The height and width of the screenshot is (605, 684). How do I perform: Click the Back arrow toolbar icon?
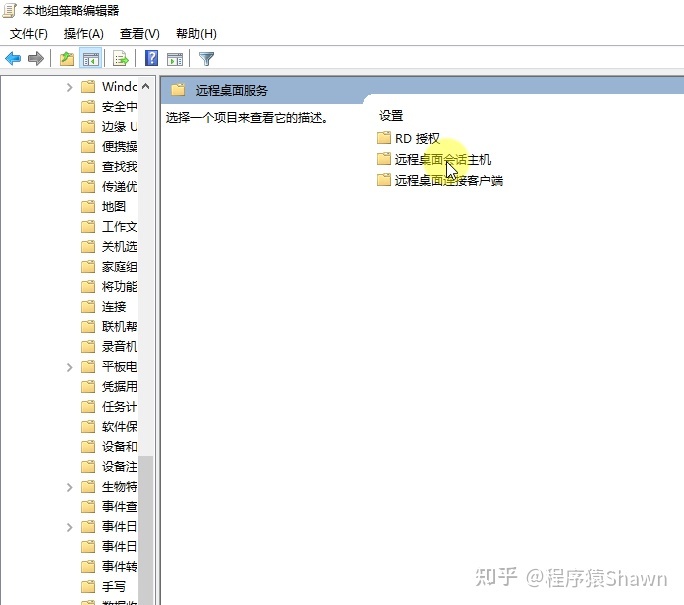tap(13, 58)
